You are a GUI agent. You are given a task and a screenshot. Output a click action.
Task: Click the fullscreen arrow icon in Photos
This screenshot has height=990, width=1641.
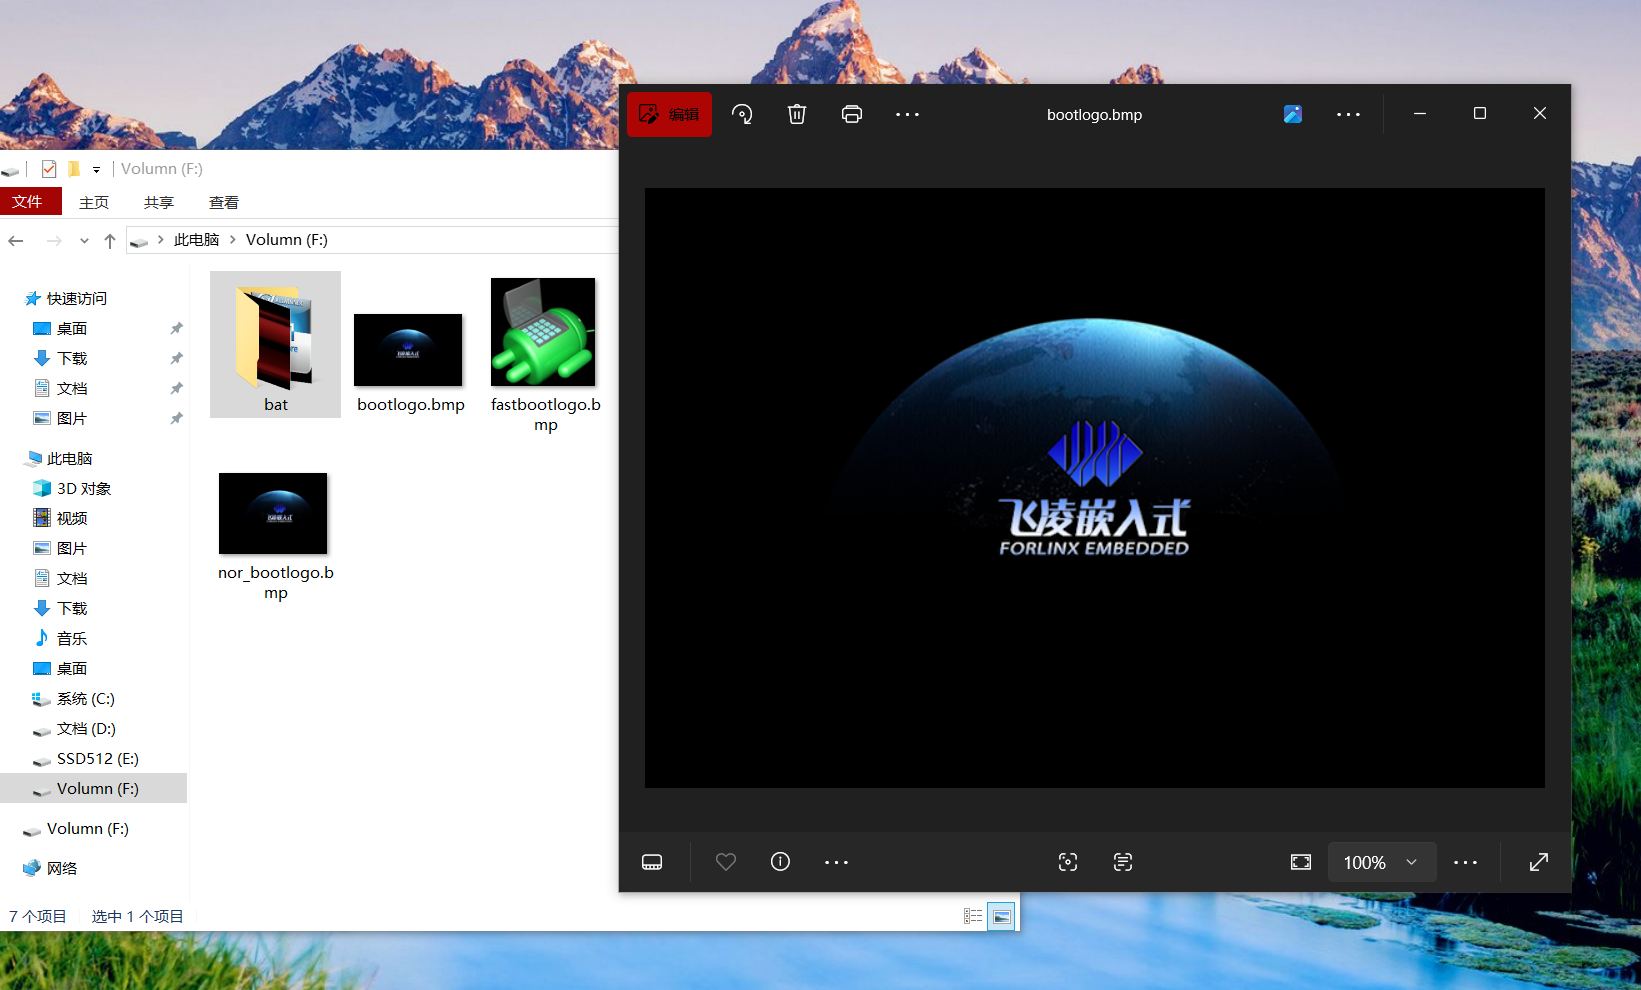tap(1539, 862)
